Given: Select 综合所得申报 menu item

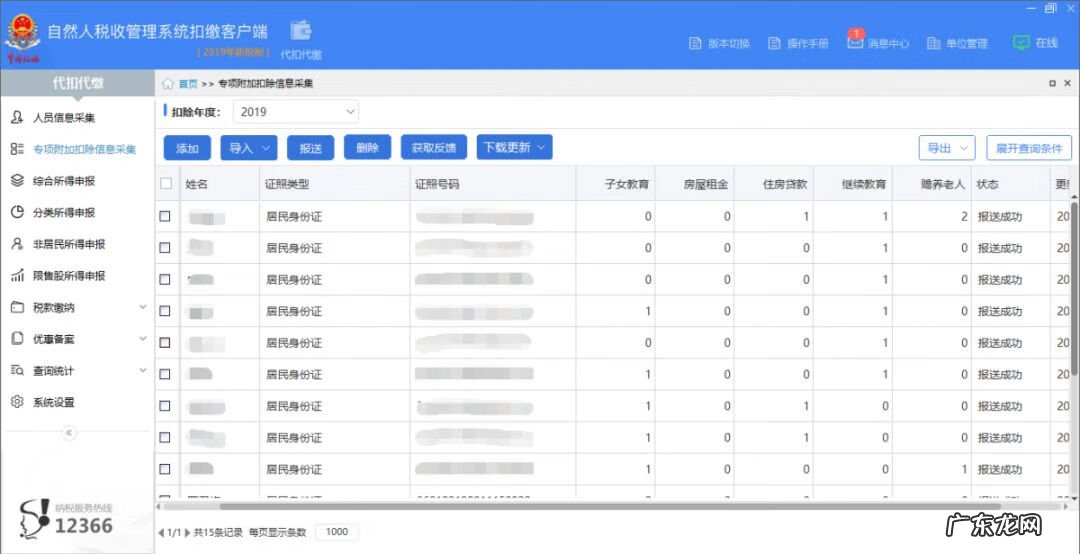Looking at the screenshot, I should click(64, 181).
